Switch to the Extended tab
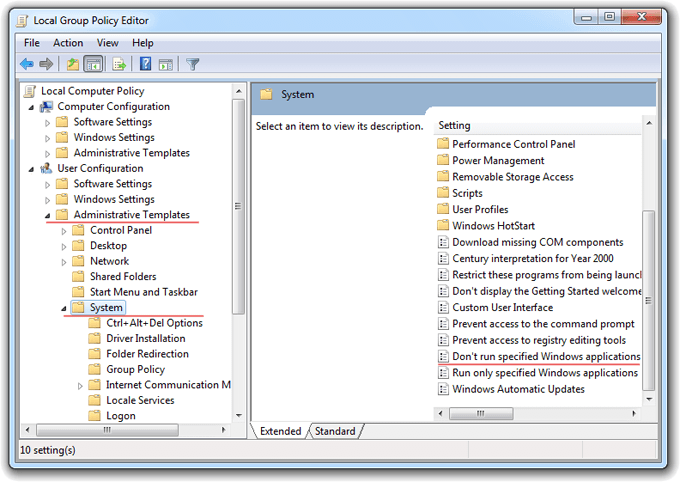The height and width of the screenshot is (482, 680). coord(280,431)
